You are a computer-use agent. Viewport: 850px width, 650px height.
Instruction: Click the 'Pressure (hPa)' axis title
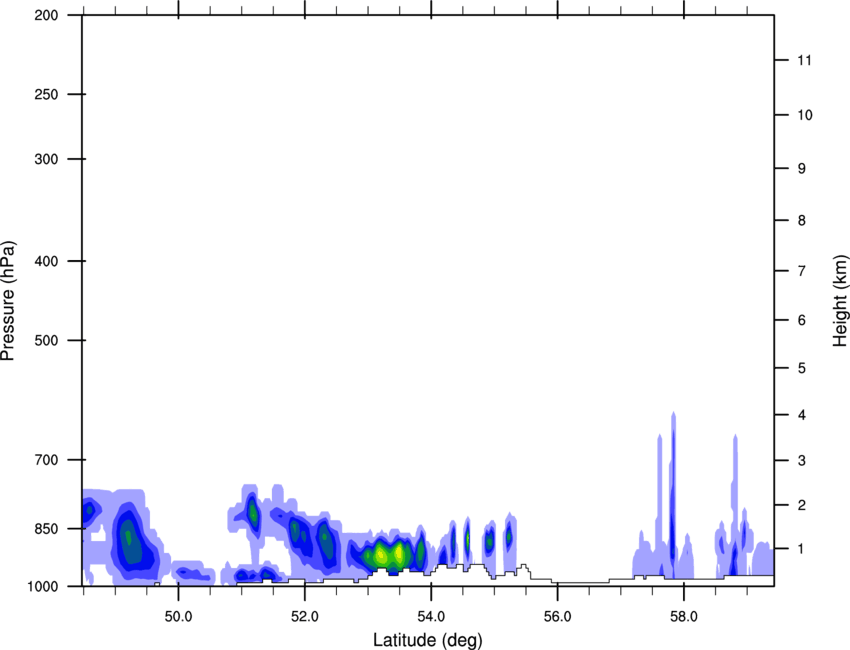click(8, 301)
